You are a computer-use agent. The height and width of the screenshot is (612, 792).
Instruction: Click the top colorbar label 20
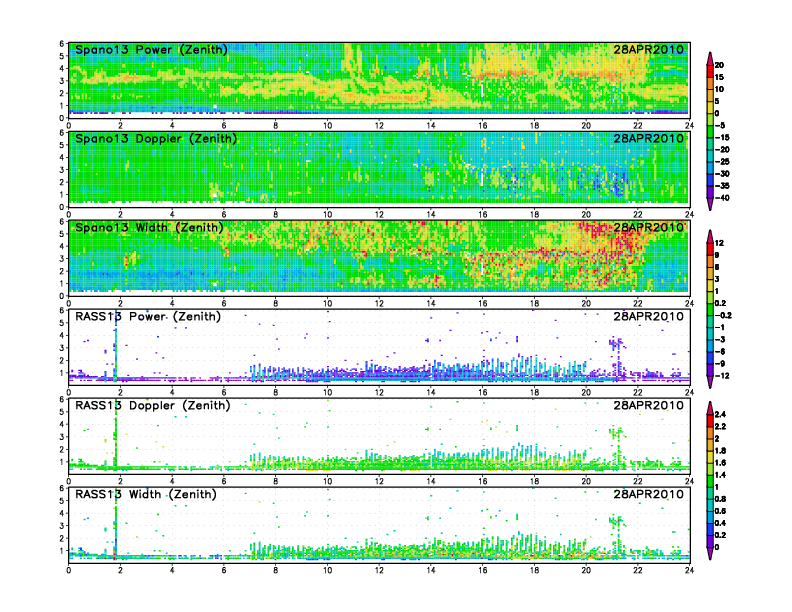[x=719, y=65]
